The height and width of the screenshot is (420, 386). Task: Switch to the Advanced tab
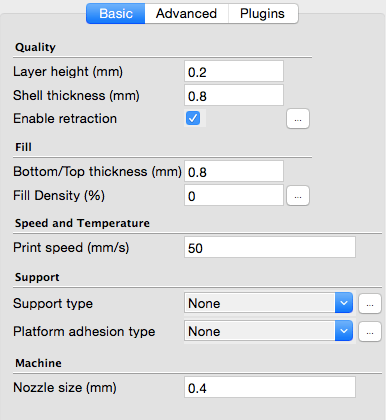pyautogui.click(x=186, y=14)
